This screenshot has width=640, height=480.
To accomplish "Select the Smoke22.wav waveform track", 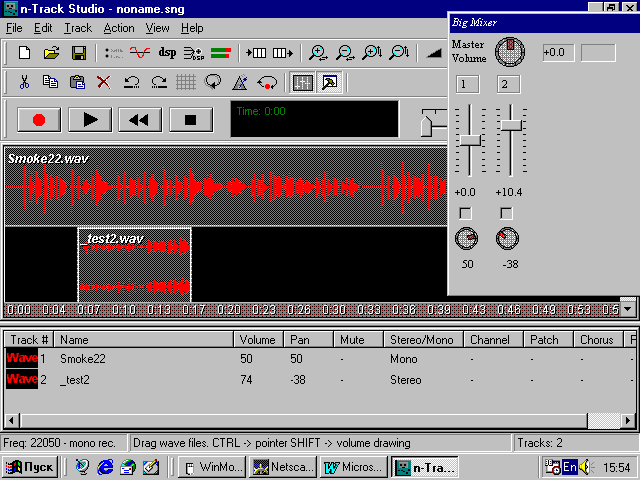I will pos(226,186).
